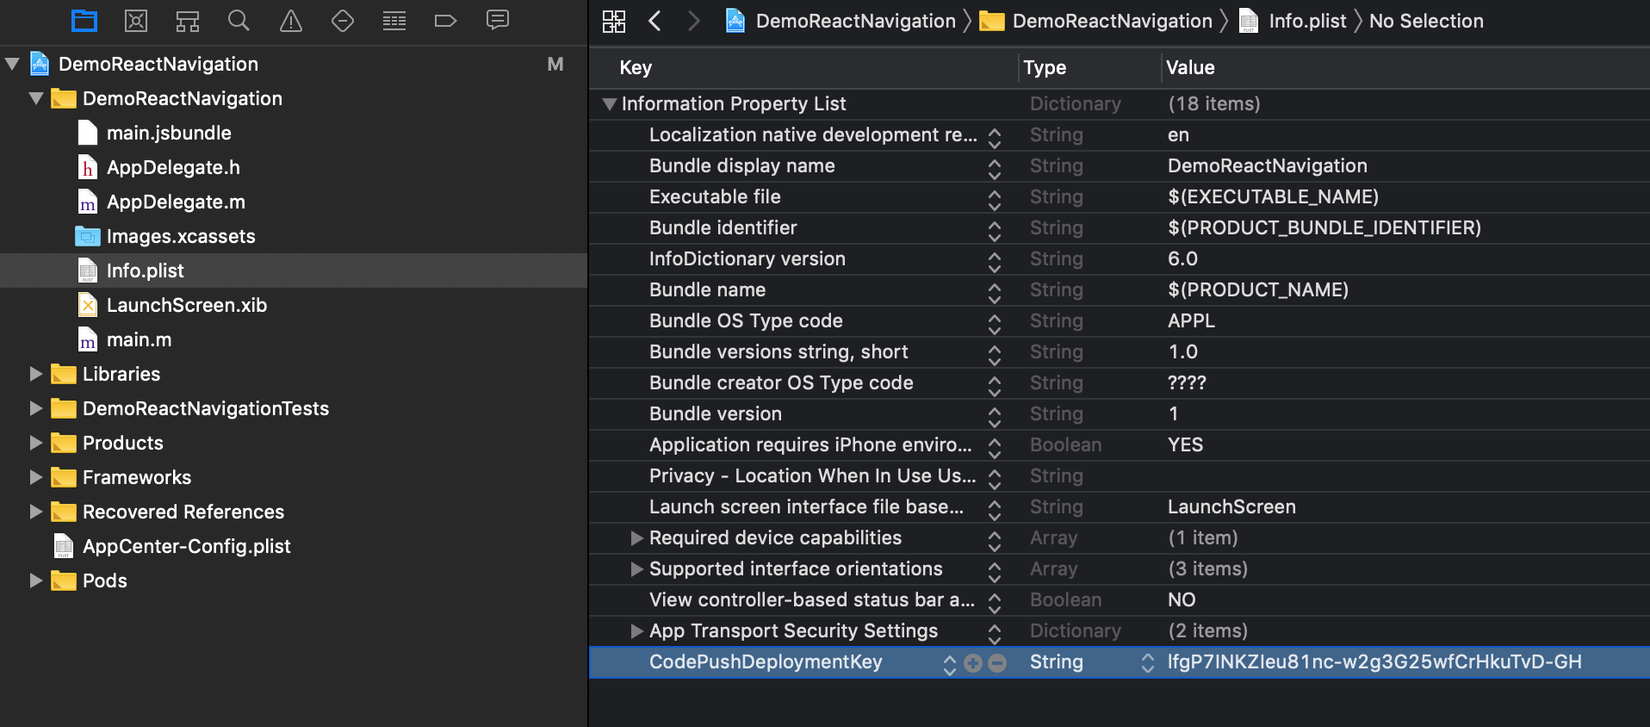Select AppDelegate.m in the file tree
The image size is (1650, 727).
[x=175, y=202]
